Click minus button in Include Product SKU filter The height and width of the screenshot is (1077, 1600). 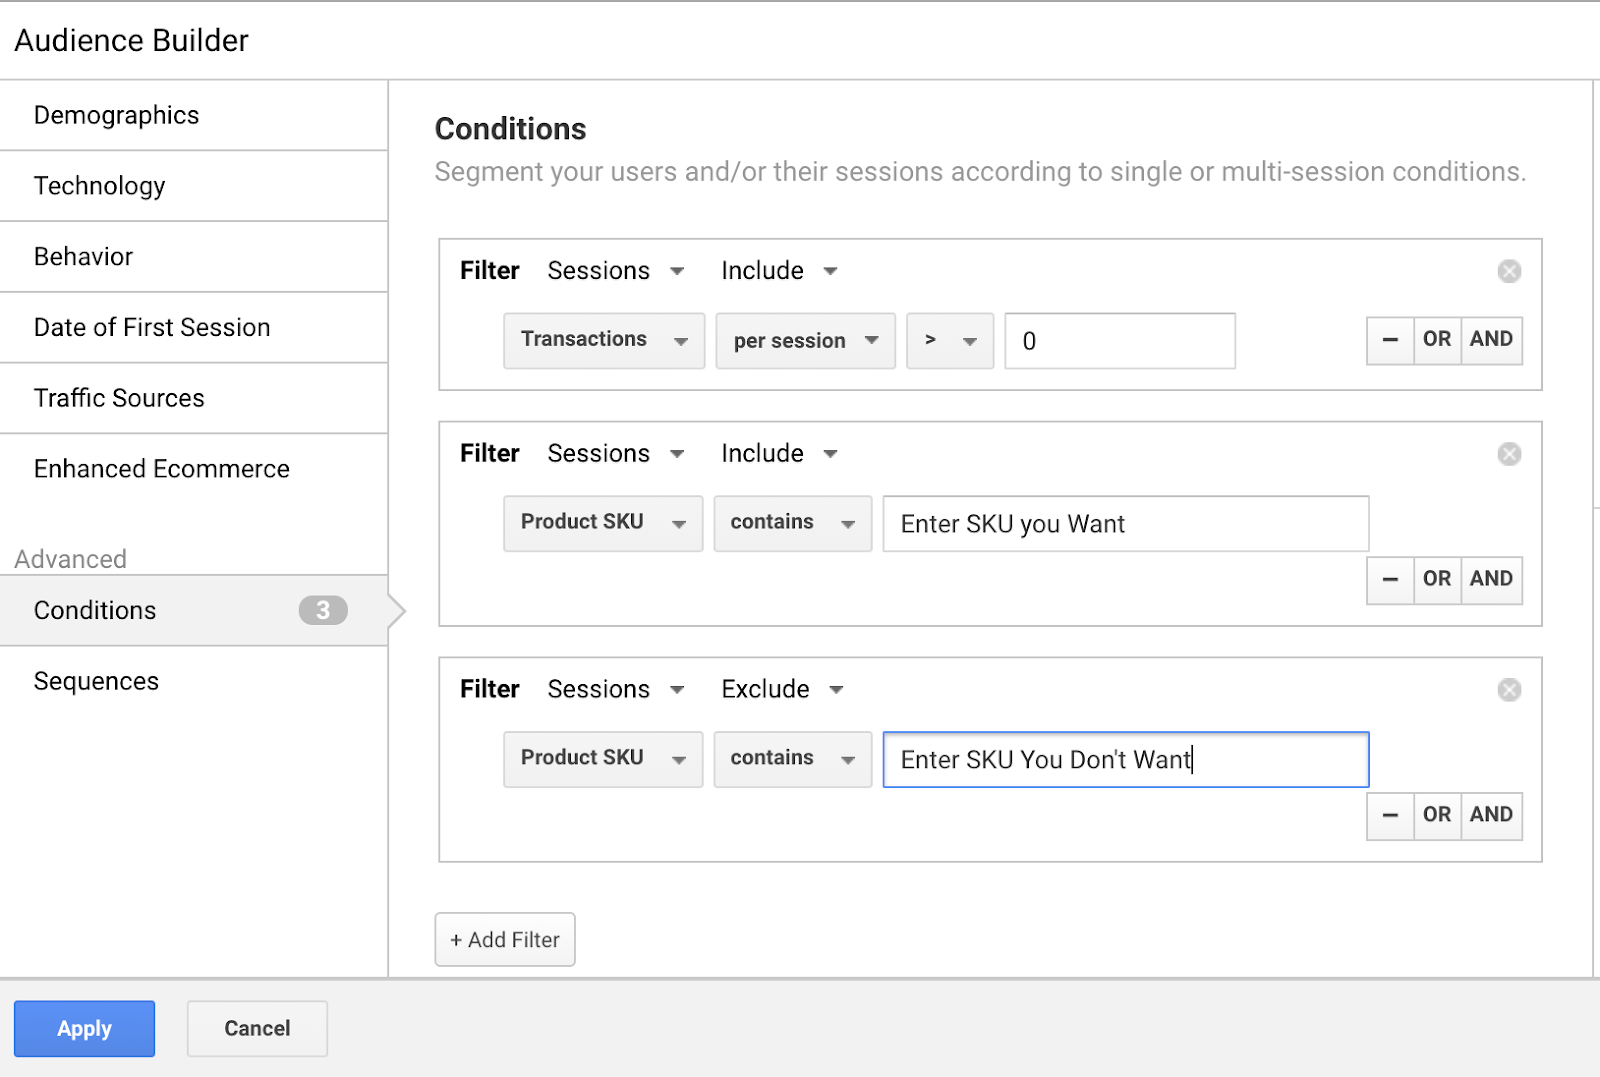1390,580
